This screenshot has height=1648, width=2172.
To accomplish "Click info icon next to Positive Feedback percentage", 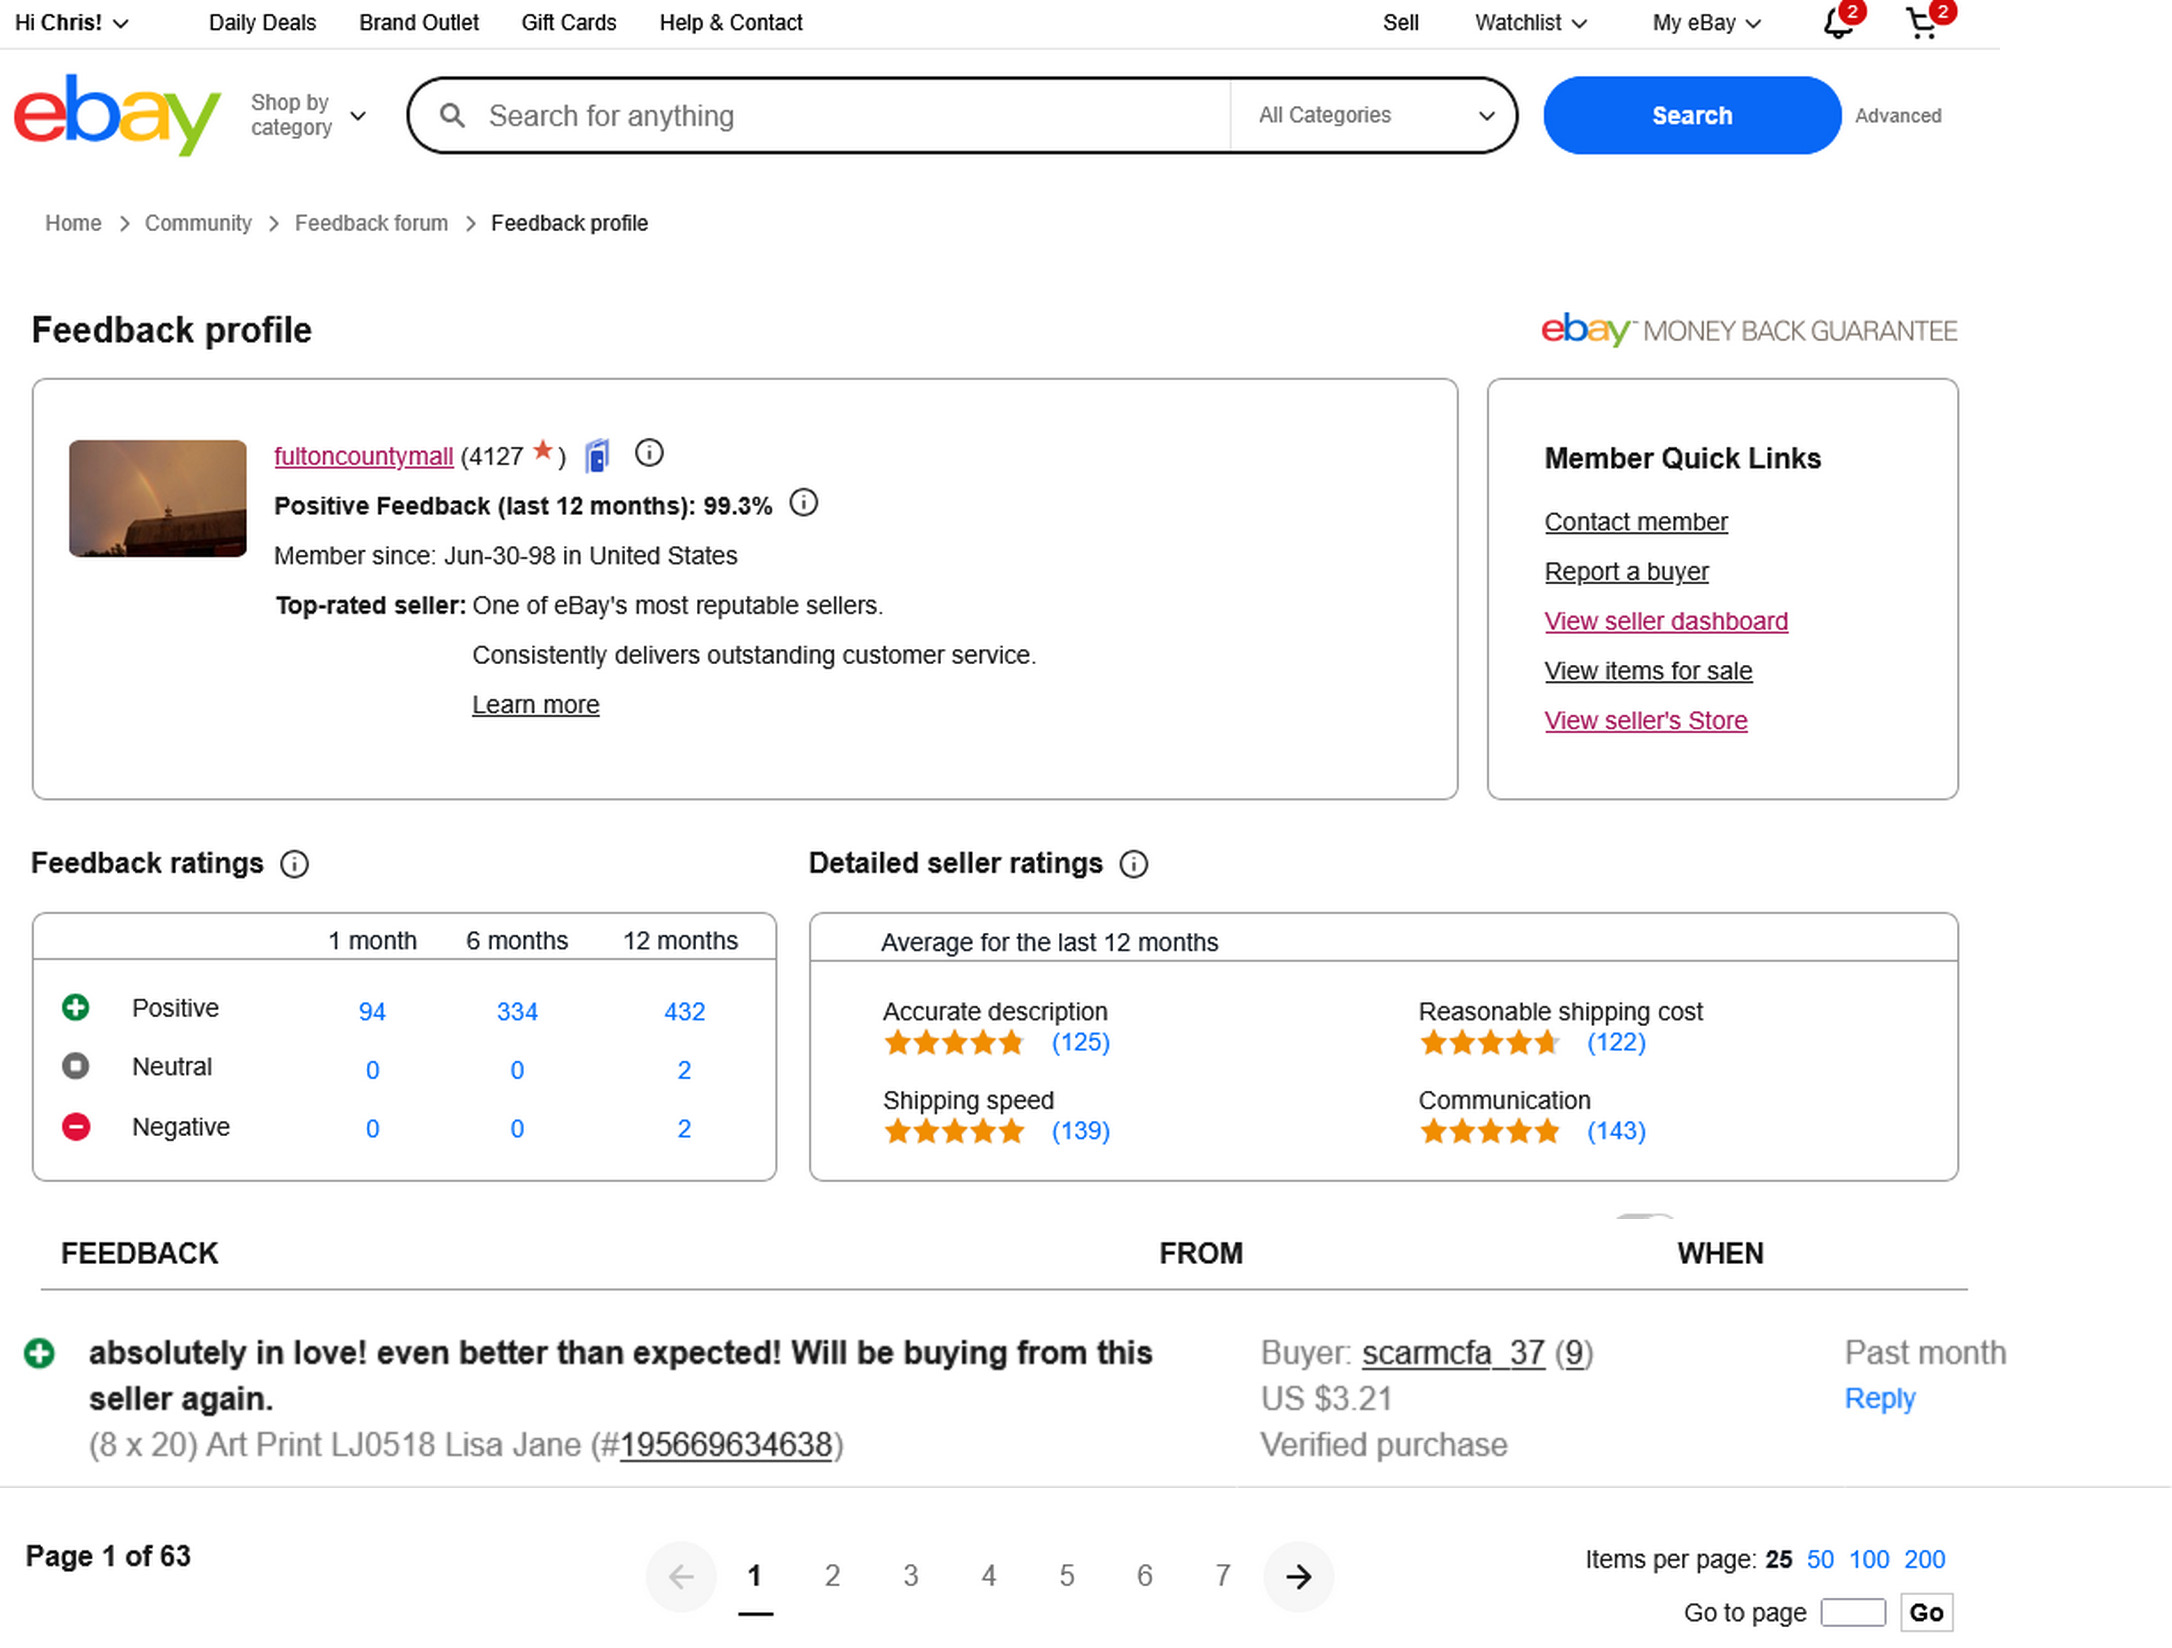I will pos(803,503).
